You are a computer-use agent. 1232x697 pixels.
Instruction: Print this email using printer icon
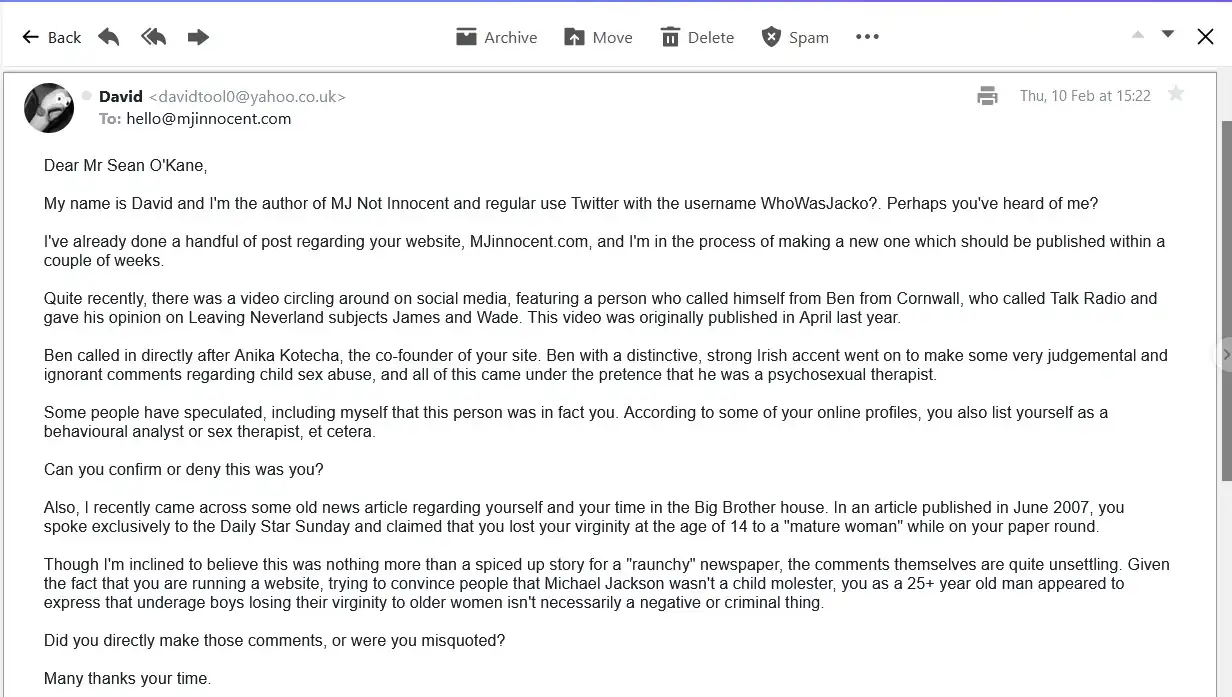pyautogui.click(x=987, y=96)
